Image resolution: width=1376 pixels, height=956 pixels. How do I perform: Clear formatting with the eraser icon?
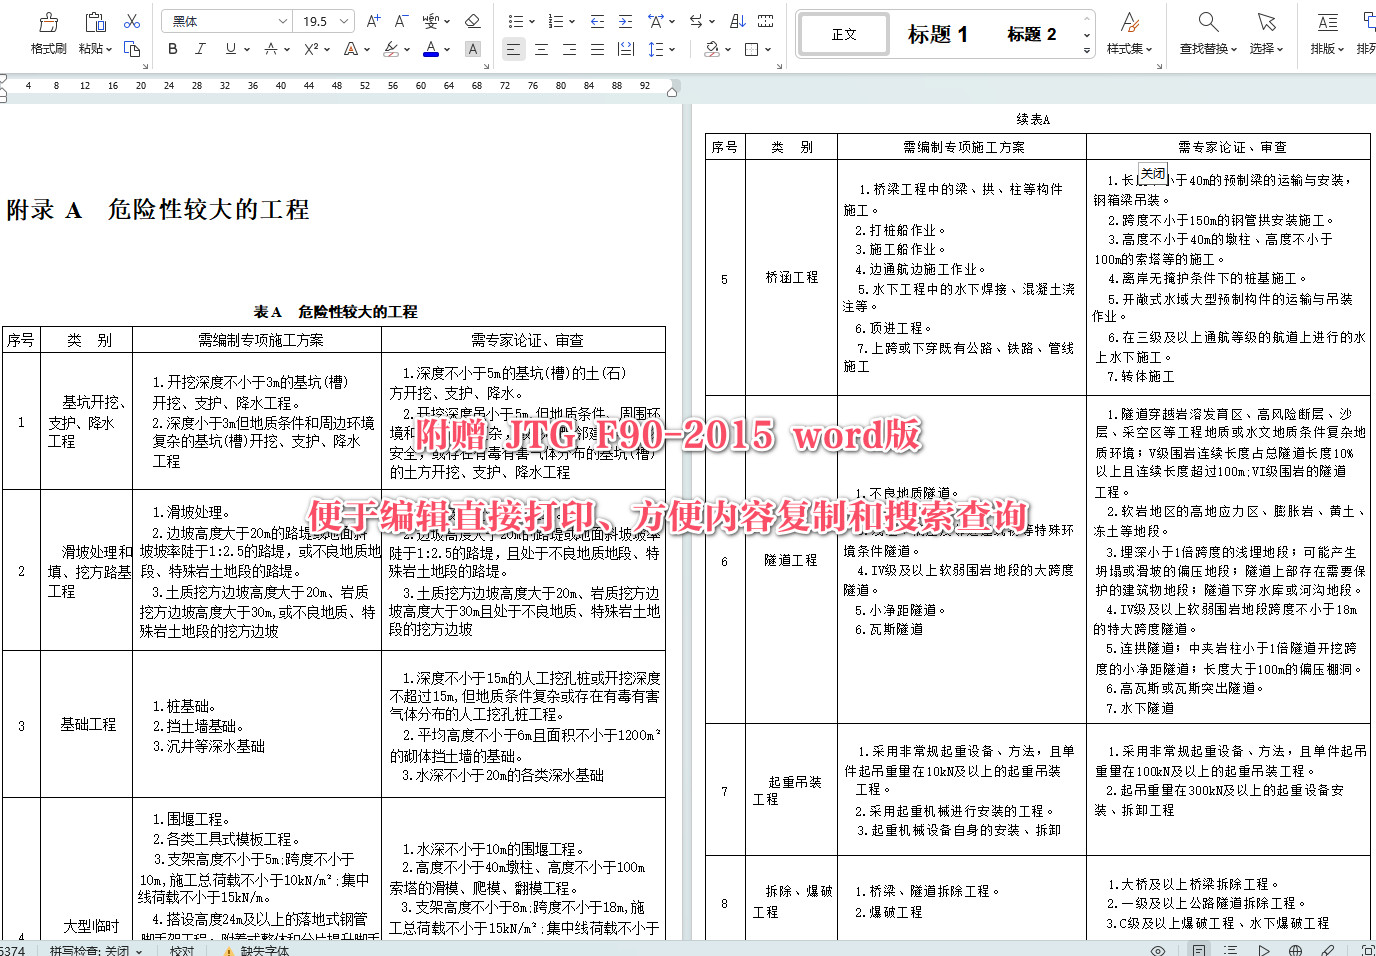tap(472, 20)
